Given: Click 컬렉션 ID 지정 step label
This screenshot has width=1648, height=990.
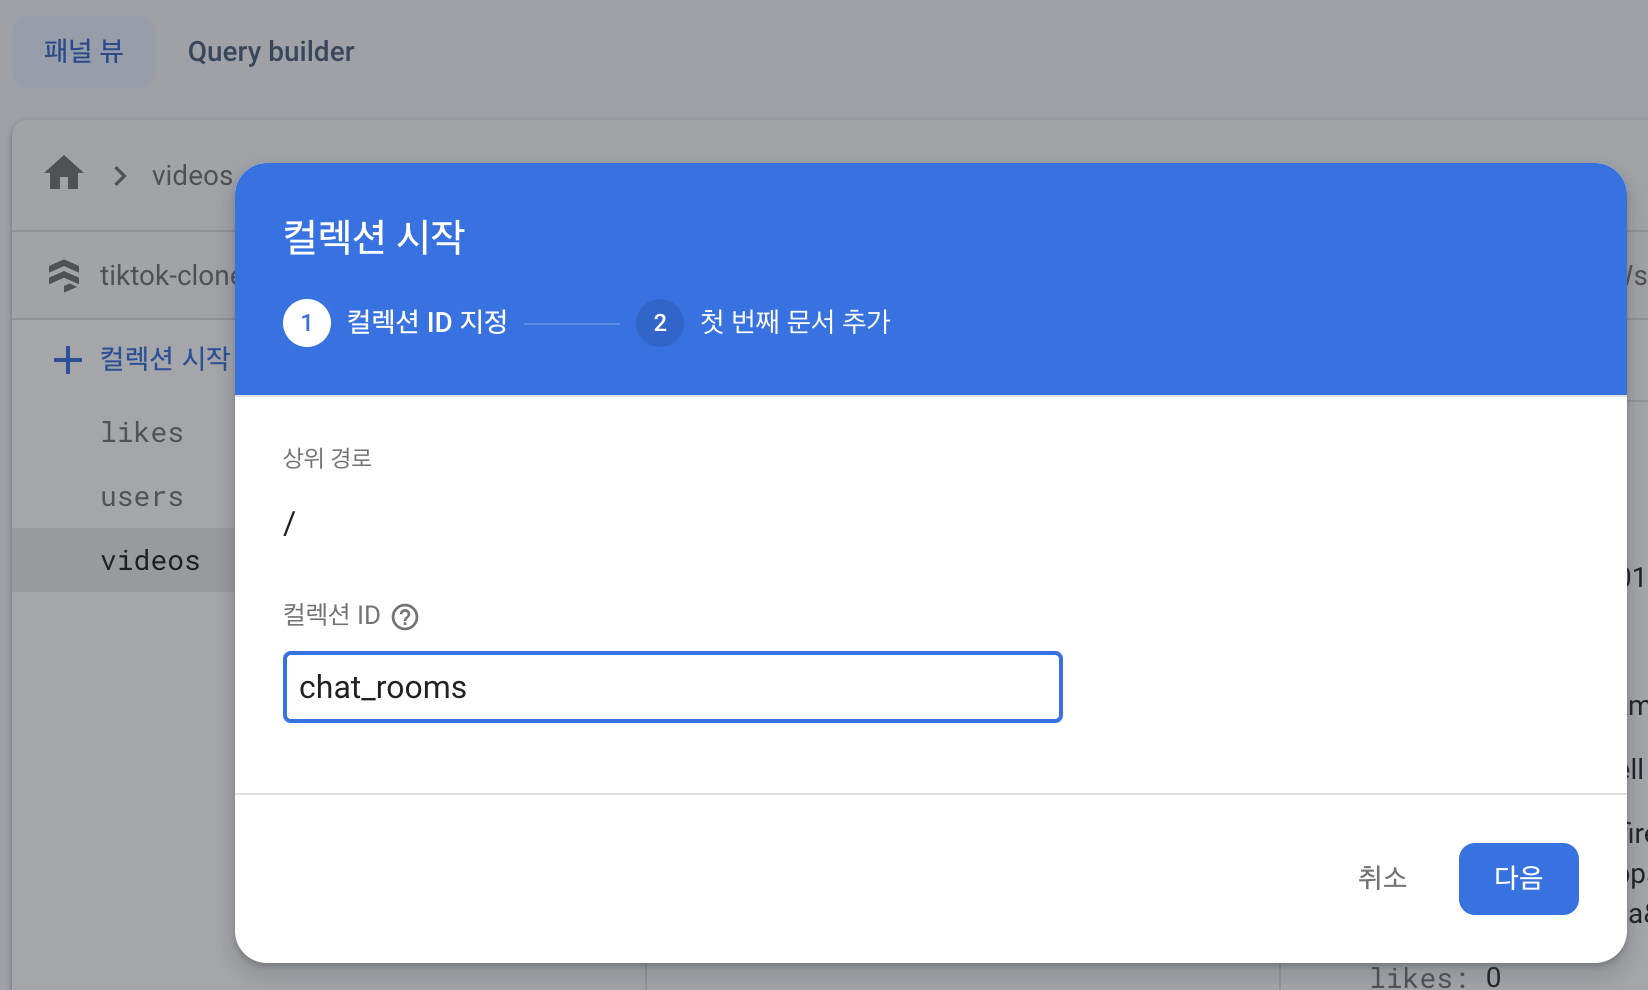Looking at the screenshot, I should (x=427, y=322).
